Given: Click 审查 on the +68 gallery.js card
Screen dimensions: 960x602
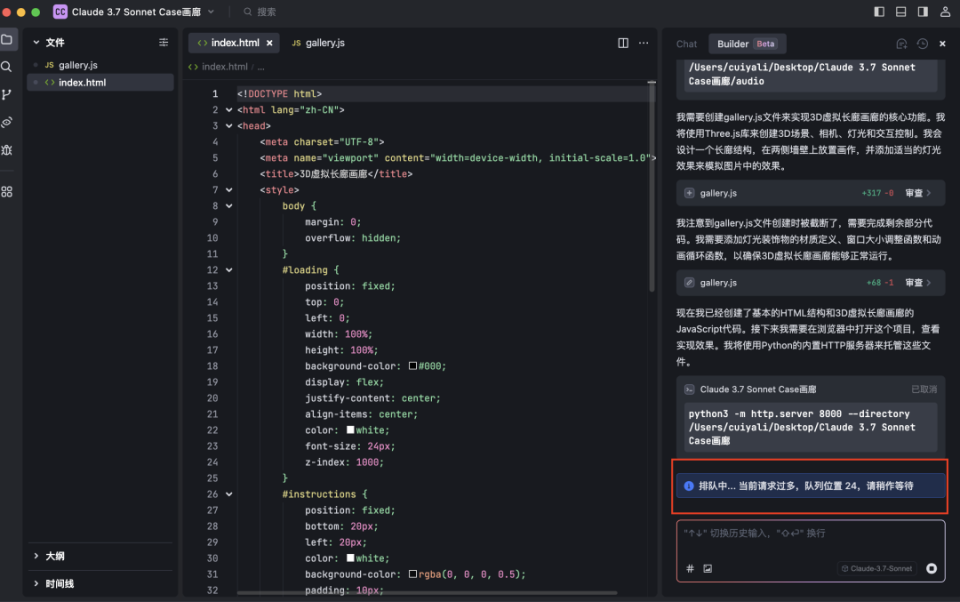Looking at the screenshot, I should click(x=918, y=283).
